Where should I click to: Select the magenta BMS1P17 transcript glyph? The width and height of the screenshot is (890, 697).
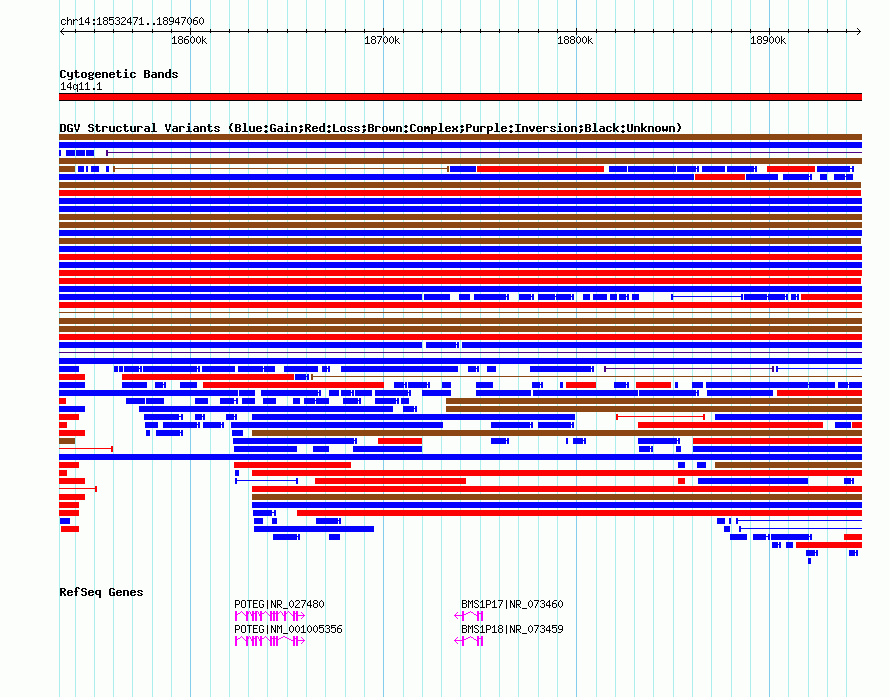point(469,616)
